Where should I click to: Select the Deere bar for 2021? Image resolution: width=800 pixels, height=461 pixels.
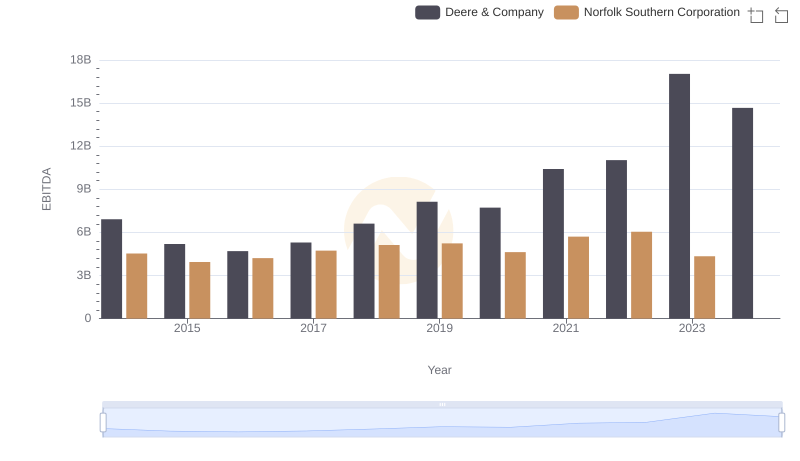[553, 244]
